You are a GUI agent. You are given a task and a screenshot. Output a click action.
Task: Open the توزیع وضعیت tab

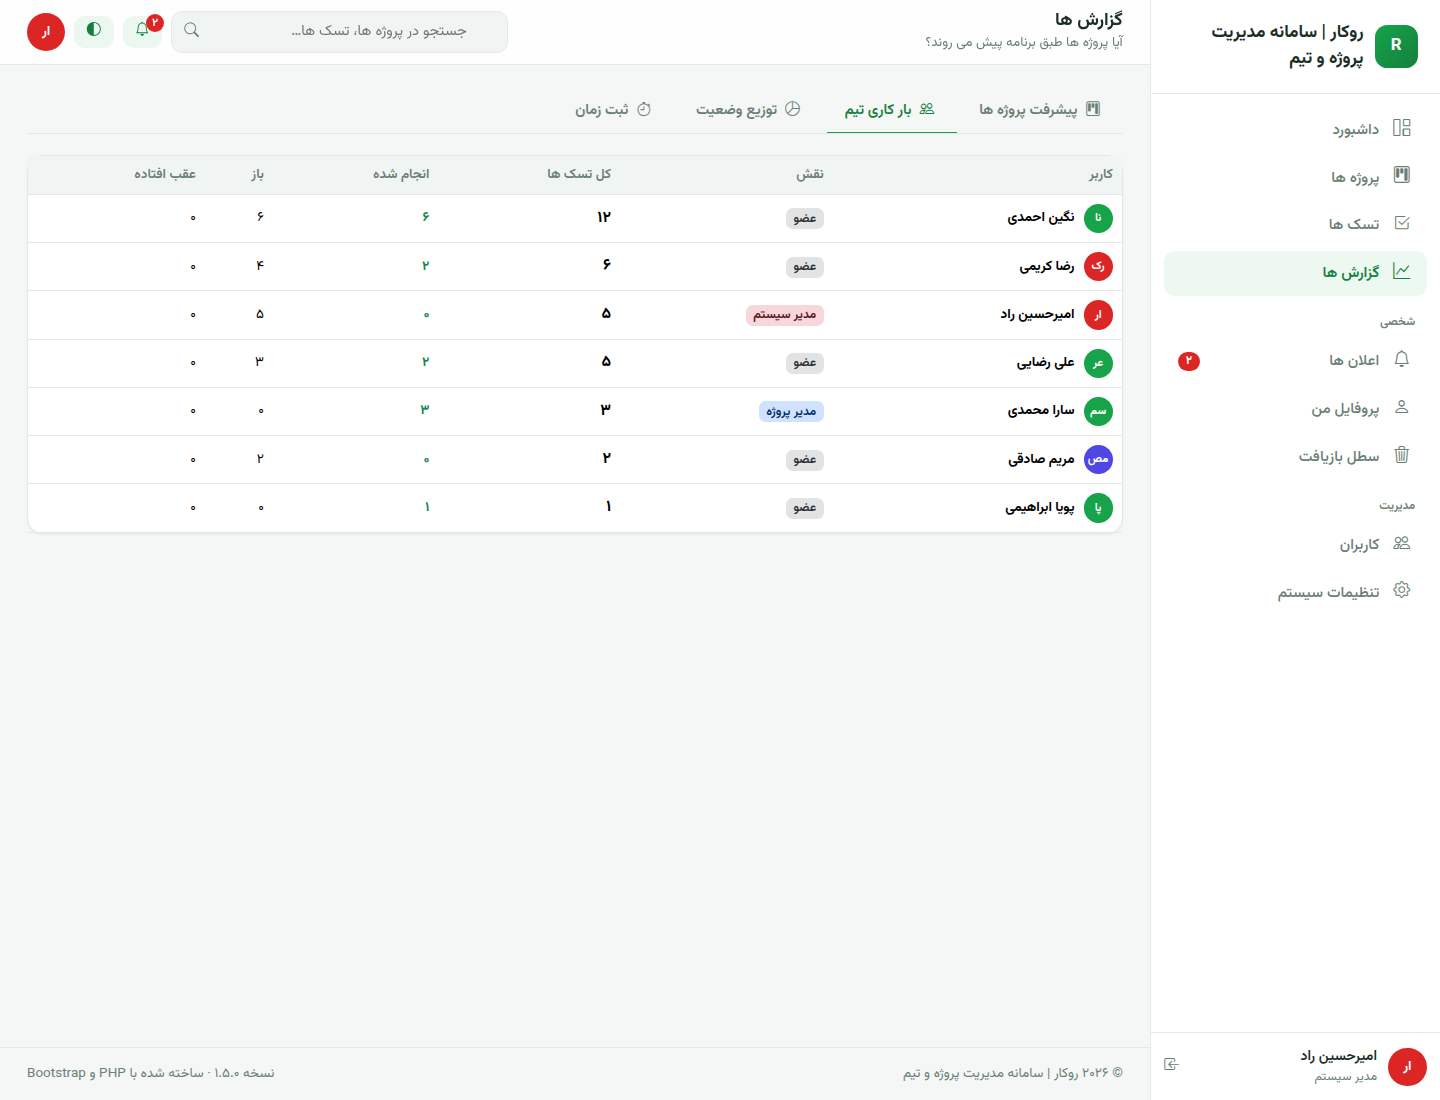pyautogui.click(x=748, y=109)
